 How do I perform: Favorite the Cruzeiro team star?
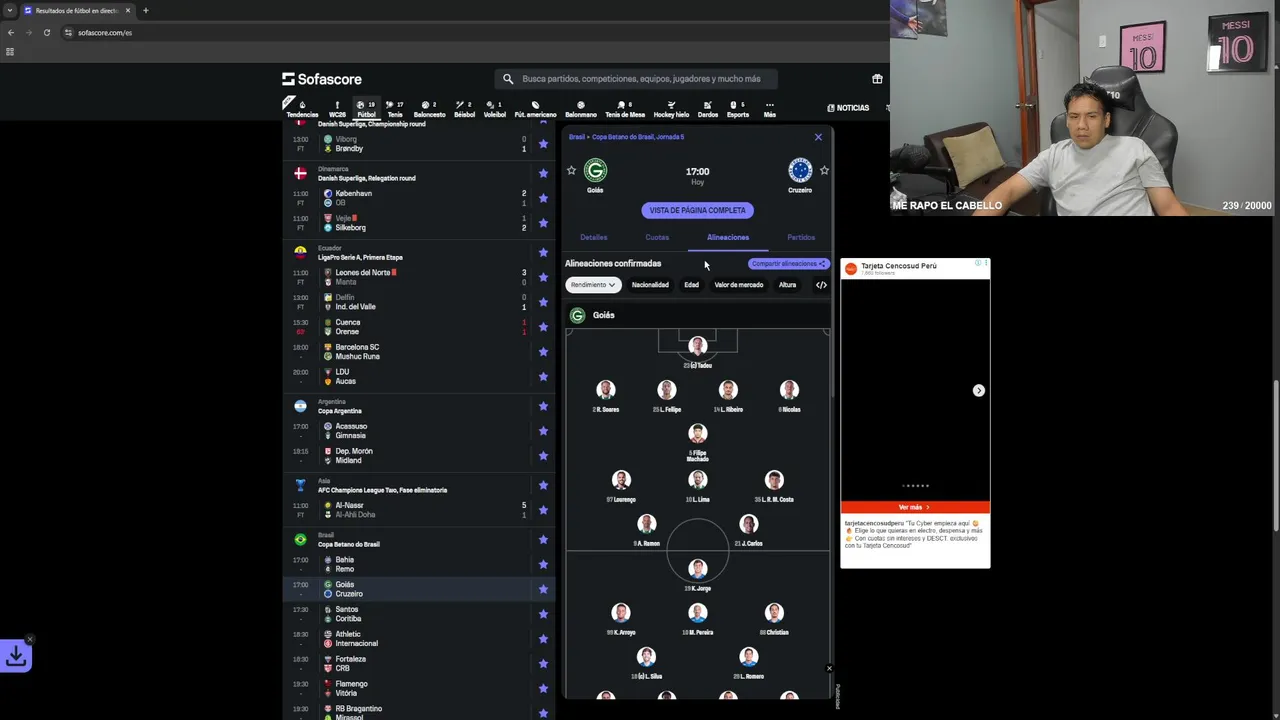(x=824, y=171)
